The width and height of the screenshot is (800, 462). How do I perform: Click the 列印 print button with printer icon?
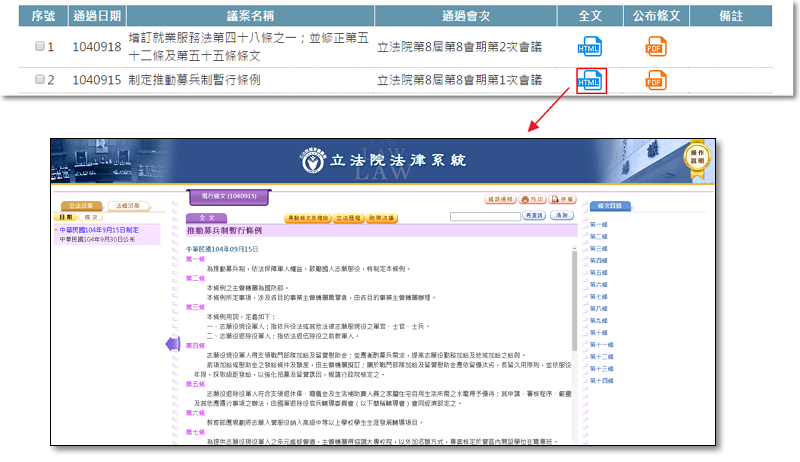(x=533, y=200)
